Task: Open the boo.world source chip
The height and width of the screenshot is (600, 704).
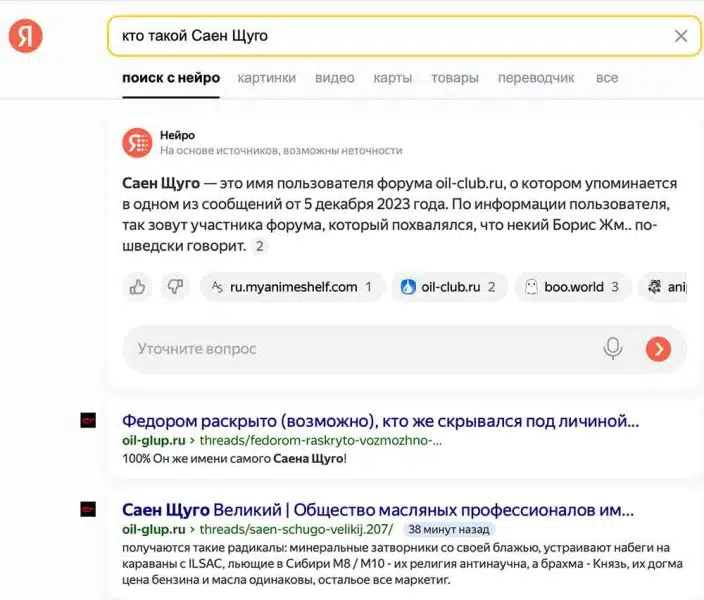Action: [573, 287]
